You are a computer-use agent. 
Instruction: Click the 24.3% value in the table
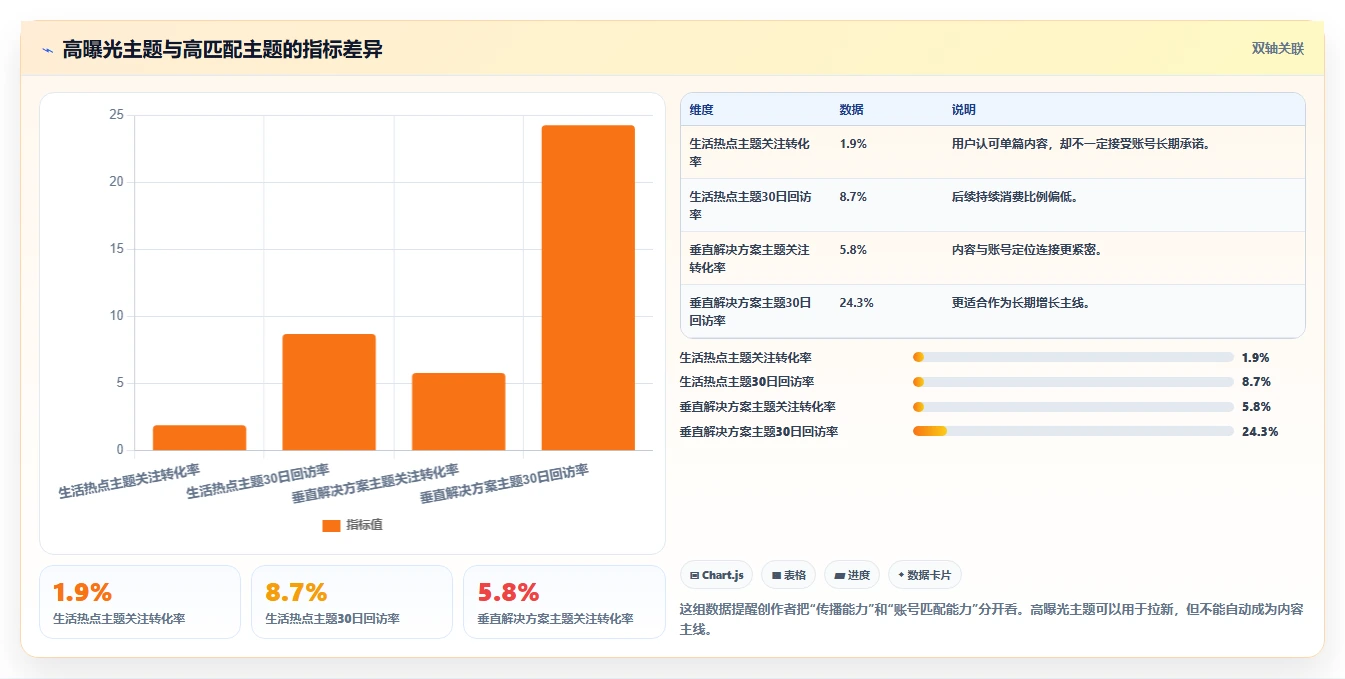[856, 303]
